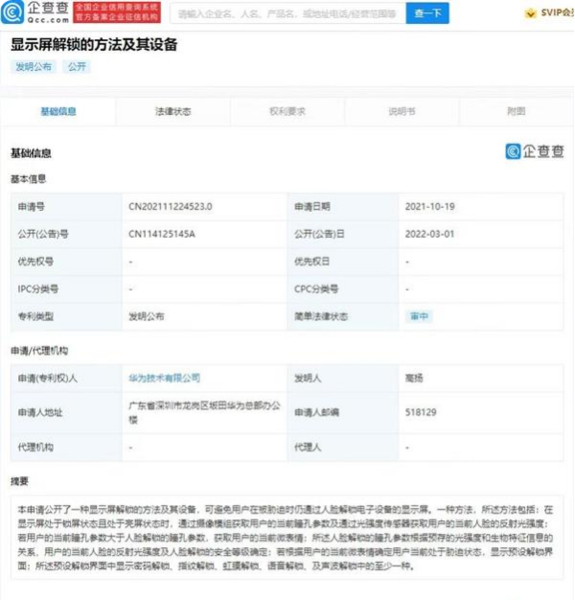Click the 查一下 search button

[x=427, y=14]
